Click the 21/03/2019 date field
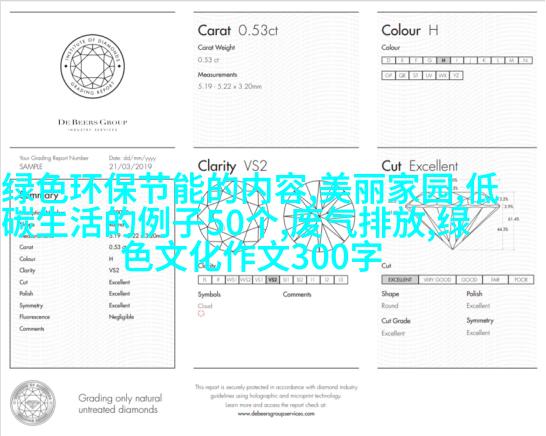546x436 pixels. tap(130, 166)
